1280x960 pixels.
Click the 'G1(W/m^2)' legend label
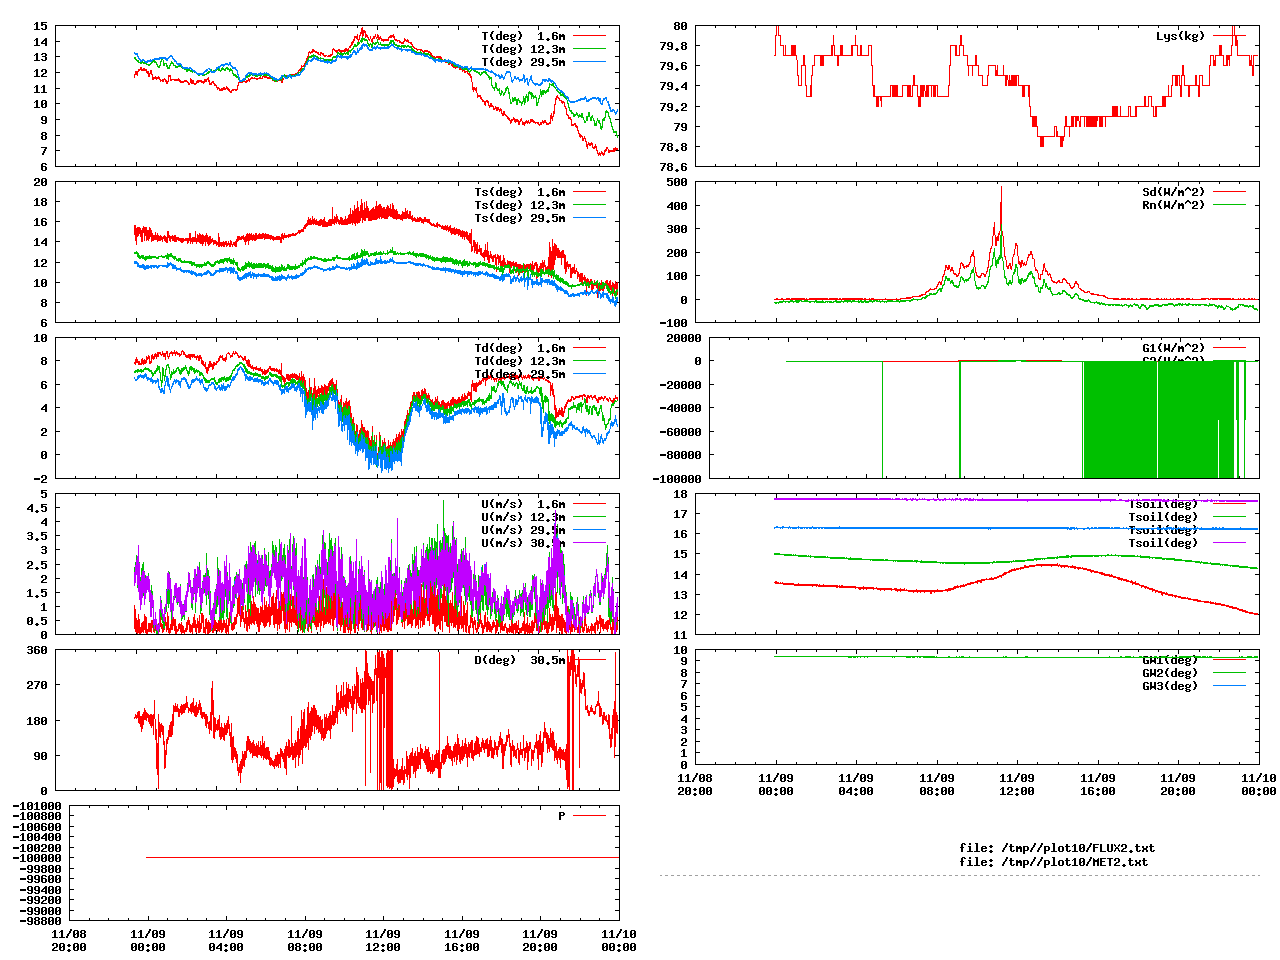(1174, 348)
